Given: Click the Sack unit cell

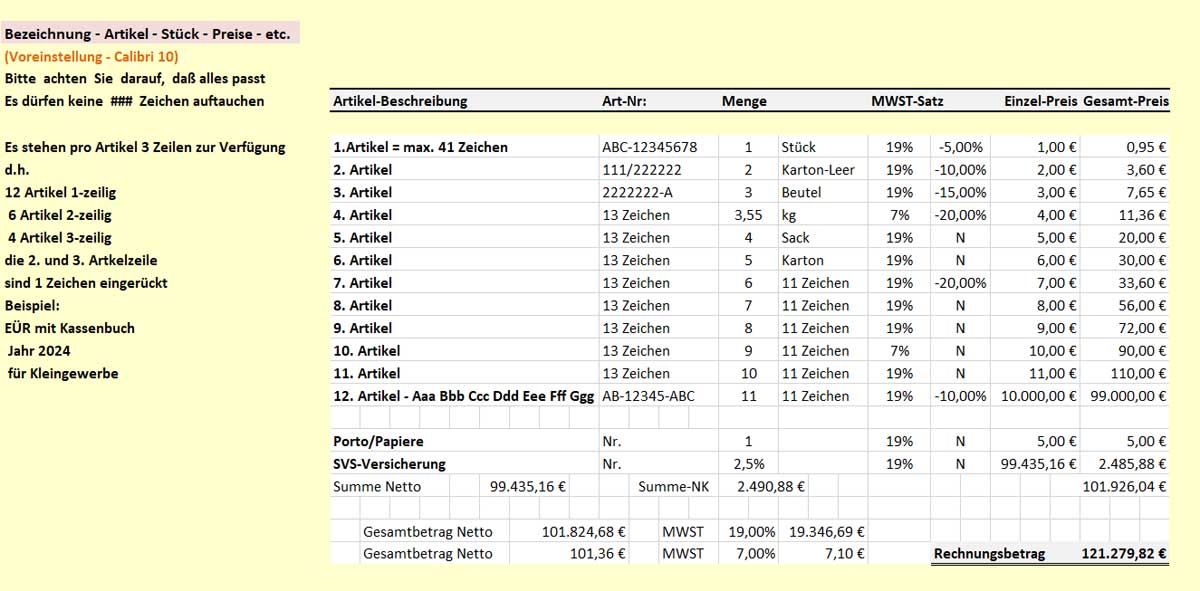Looking at the screenshot, I should pyautogui.click(x=796, y=238).
